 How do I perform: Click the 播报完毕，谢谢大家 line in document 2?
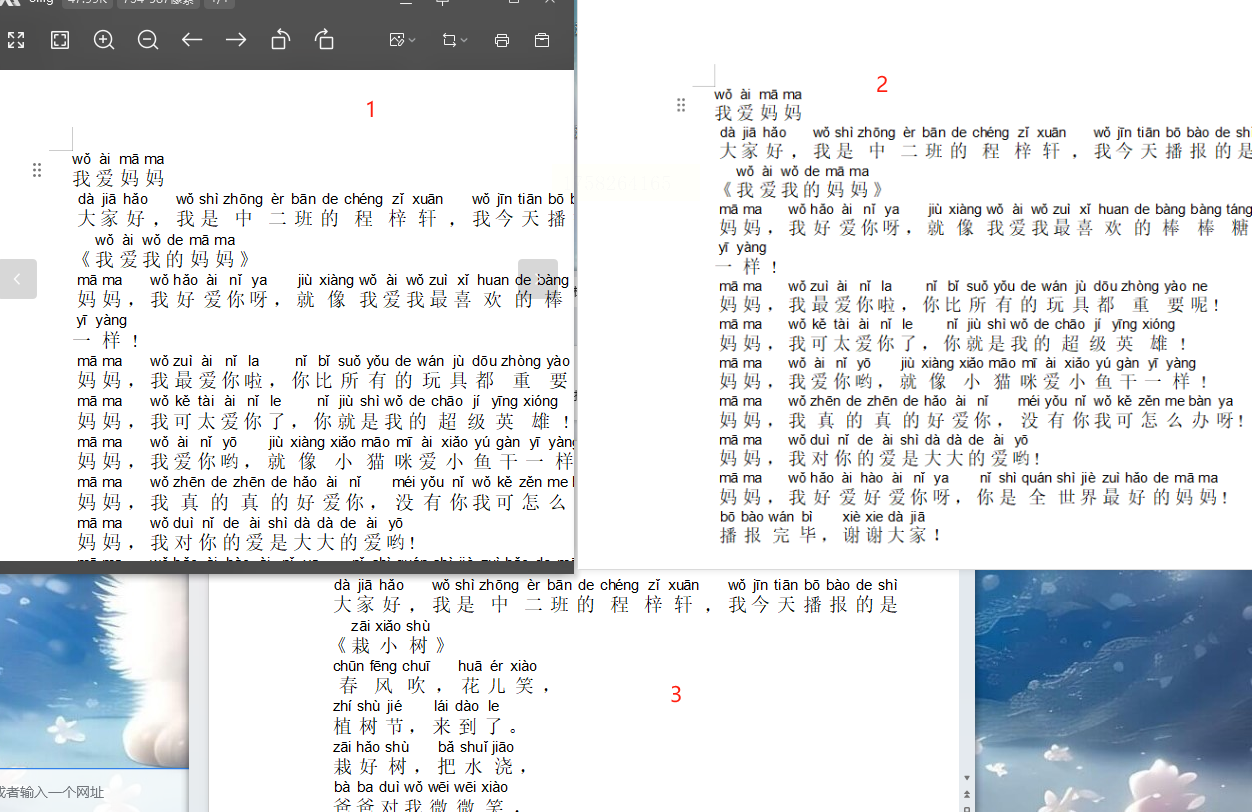(x=830, y=535)
